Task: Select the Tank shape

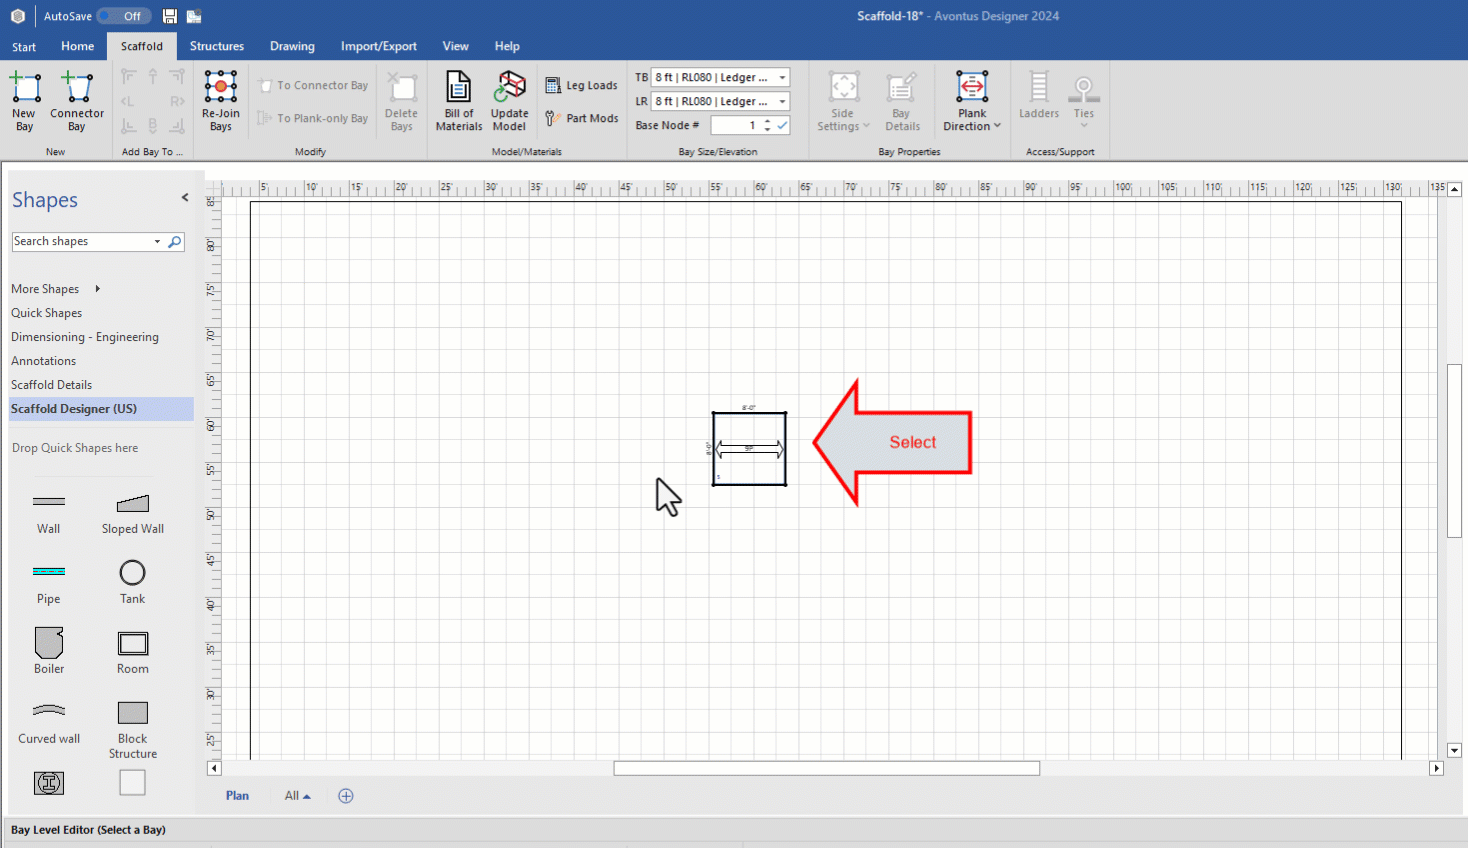Action: click(132, 582)
